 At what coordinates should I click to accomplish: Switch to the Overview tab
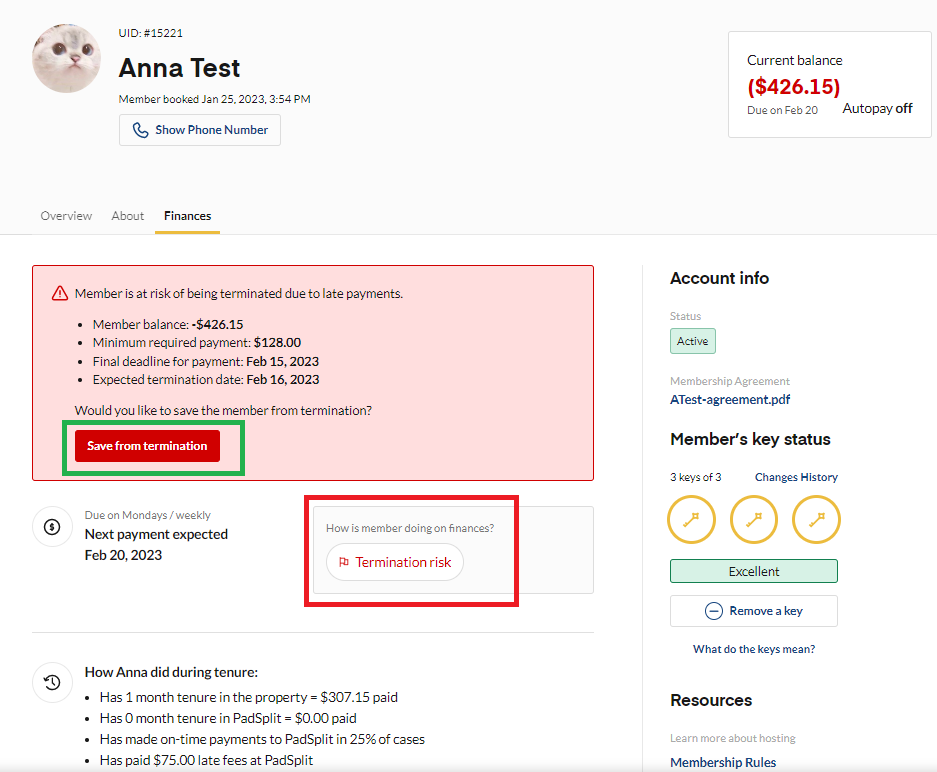66,216
